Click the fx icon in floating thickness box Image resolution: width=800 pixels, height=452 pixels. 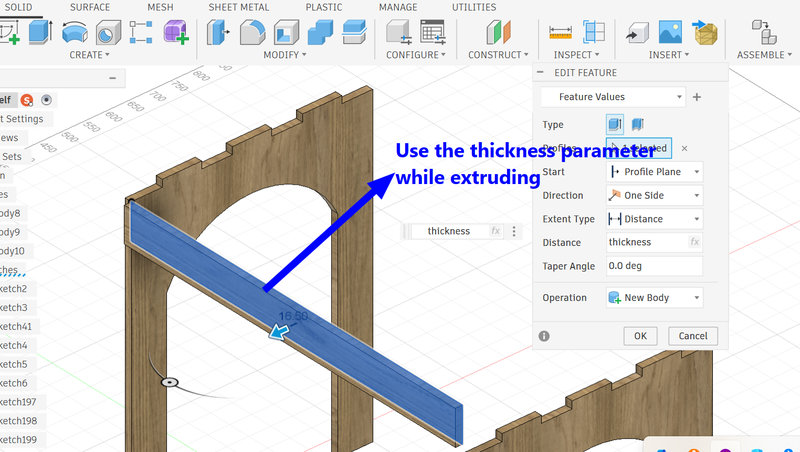[x=495, y=231]
